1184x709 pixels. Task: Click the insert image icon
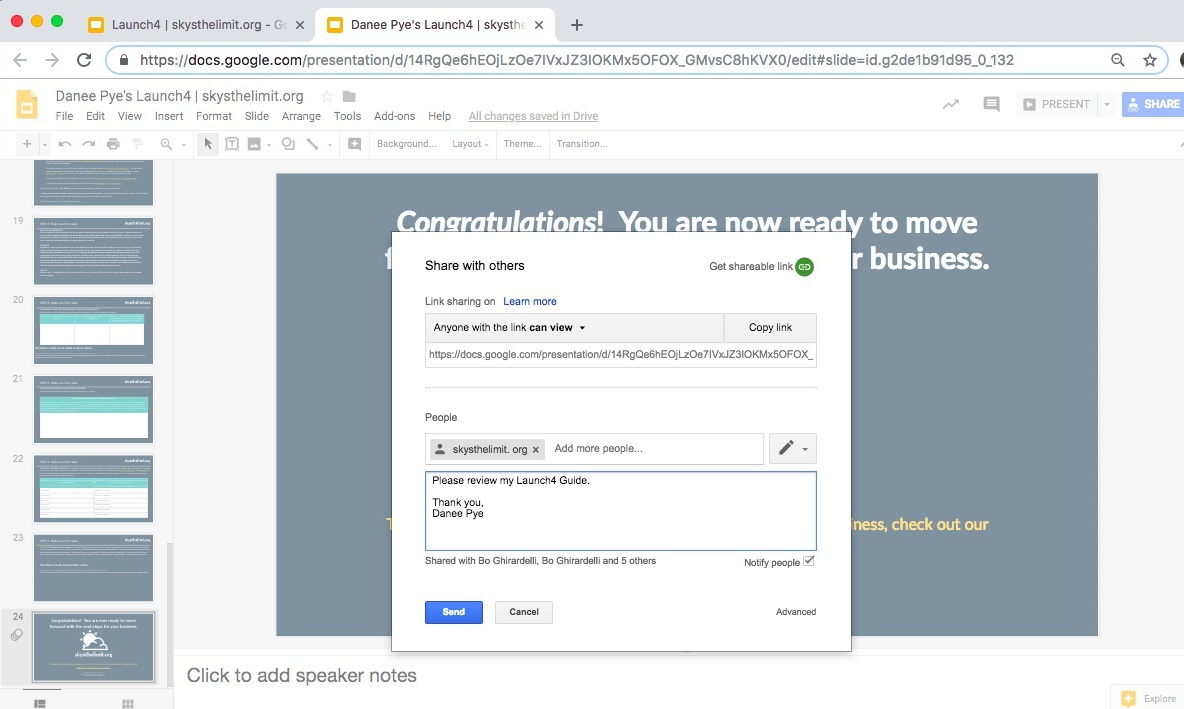click(254, 143)
